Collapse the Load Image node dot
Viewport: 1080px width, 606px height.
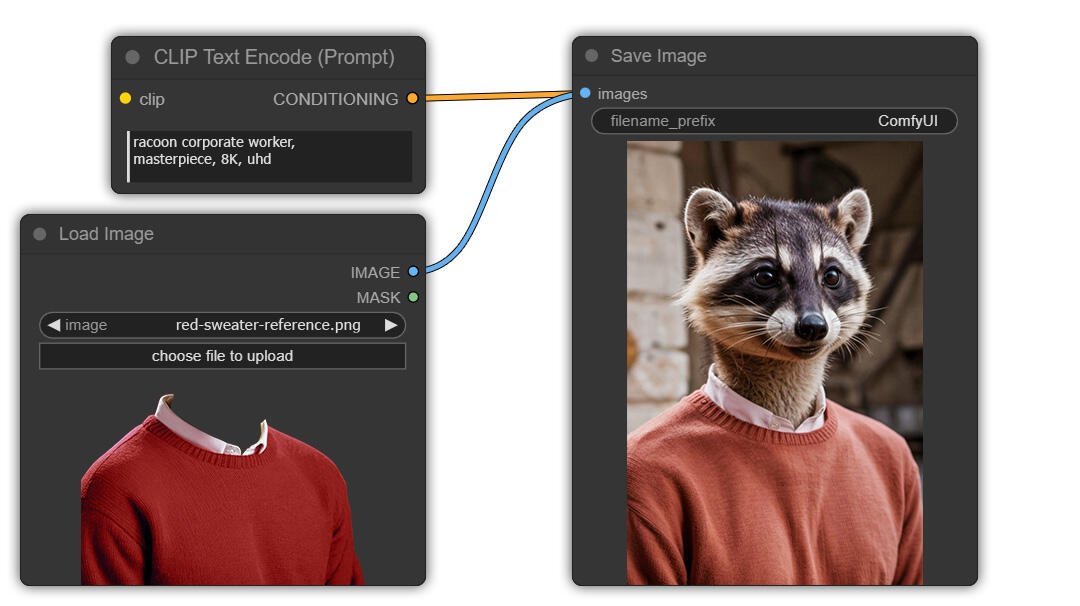pos(40,234)
